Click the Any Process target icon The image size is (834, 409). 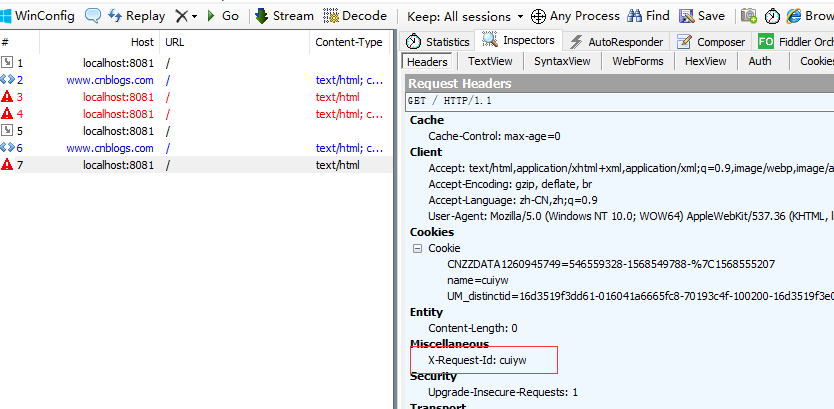click(538, 16)
